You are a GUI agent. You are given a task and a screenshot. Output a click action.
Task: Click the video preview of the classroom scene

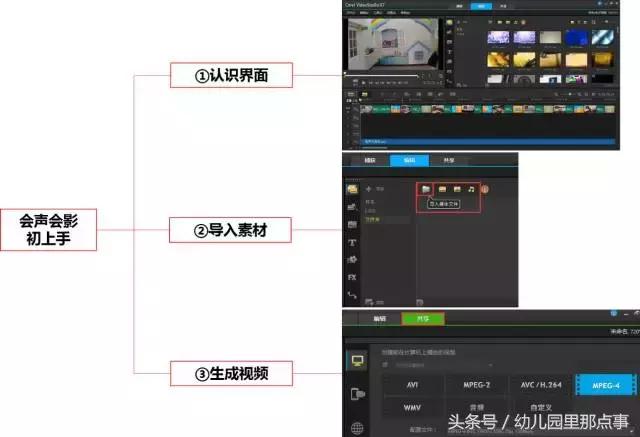tap(393, 44)
